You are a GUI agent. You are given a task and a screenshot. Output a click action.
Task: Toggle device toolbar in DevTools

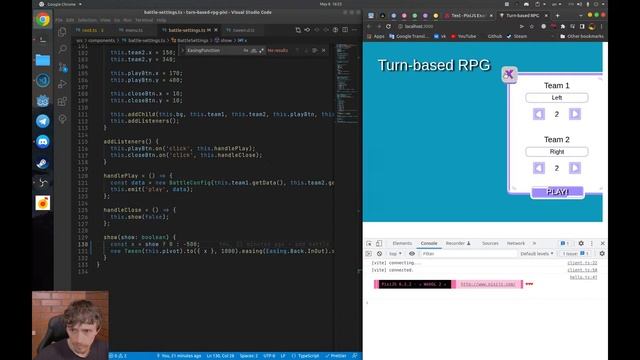pos(379,243)
